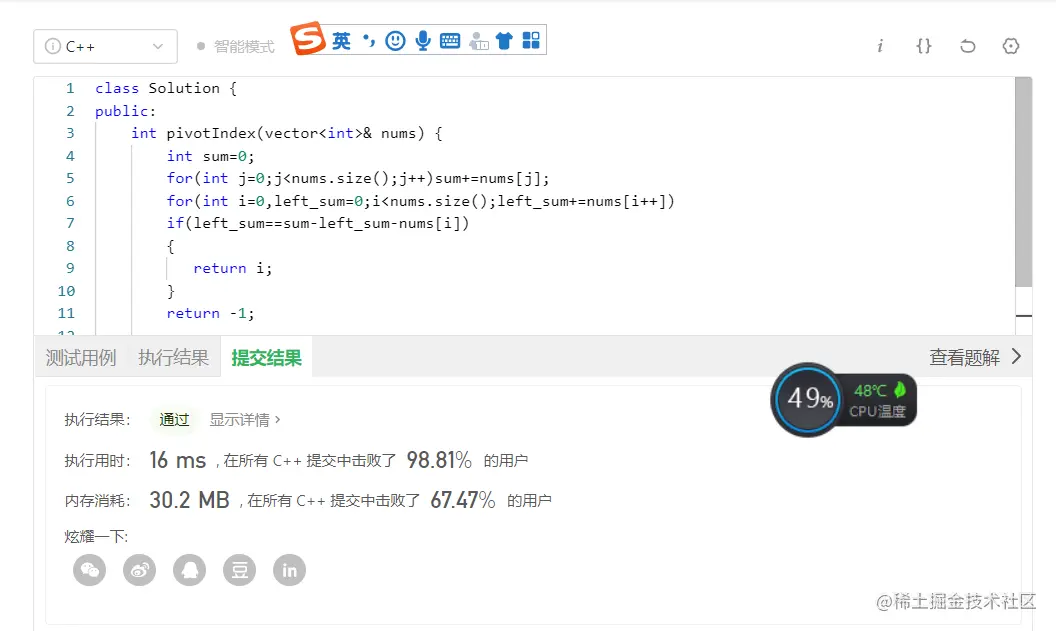1056x631 pixels.
Task: Open the Sogou toolbox grid icon
Action: click(x=531, y=41)
